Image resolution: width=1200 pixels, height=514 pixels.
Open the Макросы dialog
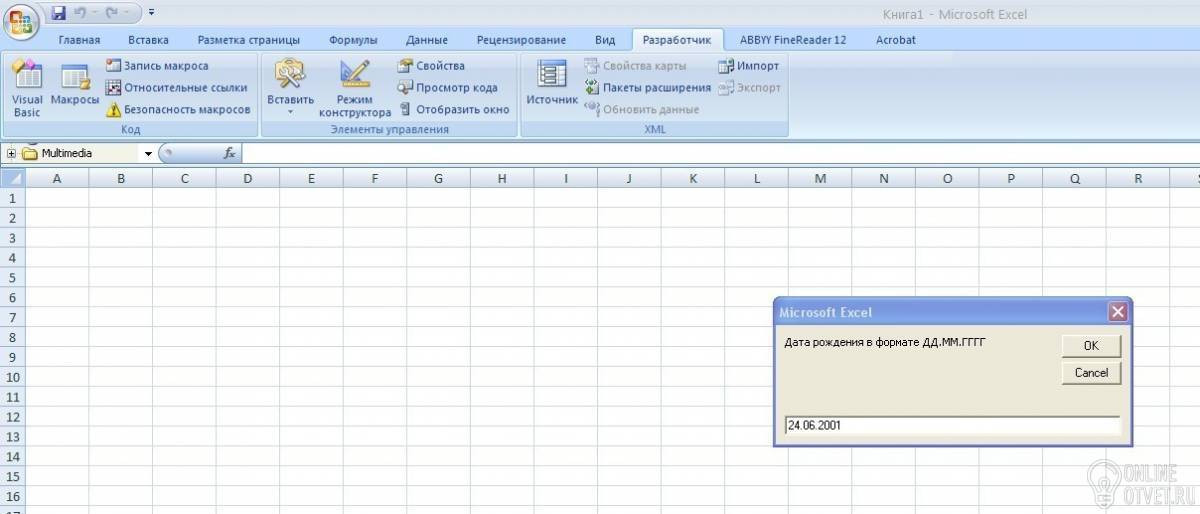pos(75,84)
